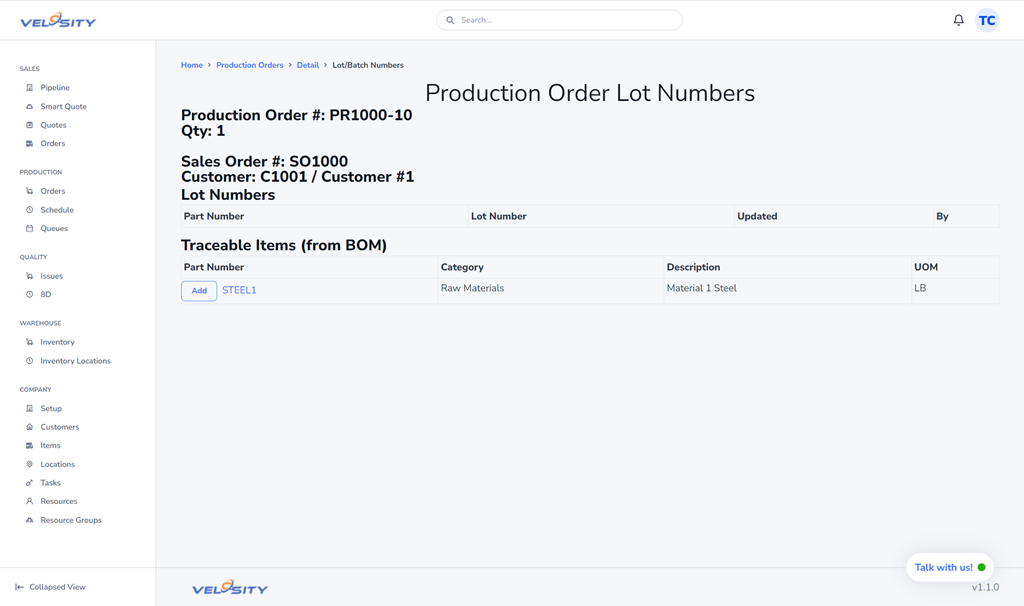
Task: Open Quality Issues page
Action: click(x=51, y=276)
